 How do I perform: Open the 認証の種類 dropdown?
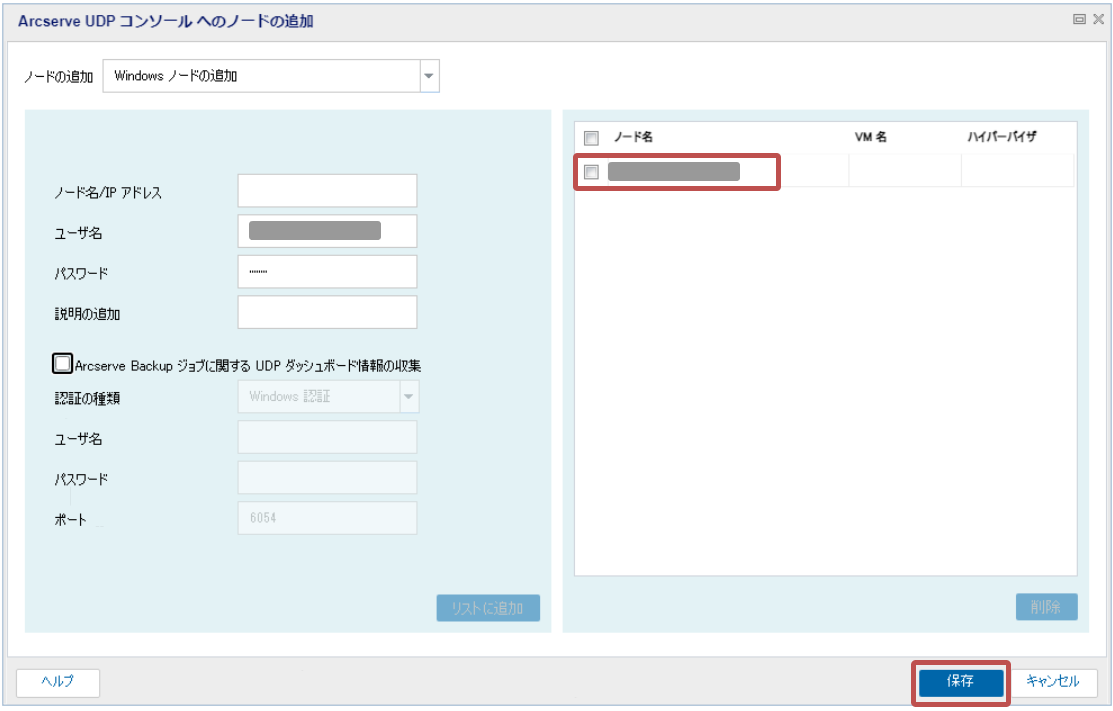coord(409,397)
